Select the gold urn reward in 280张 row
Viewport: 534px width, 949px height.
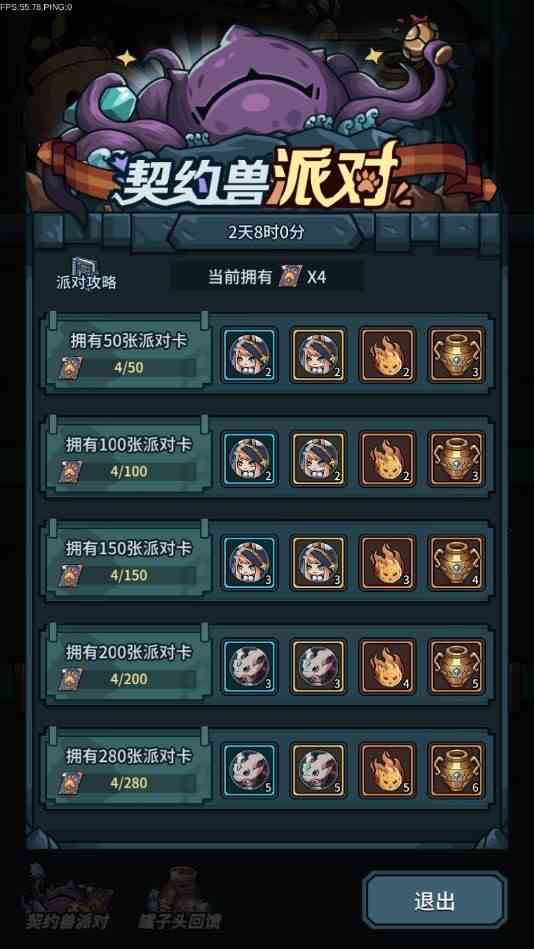[x=457, y=770]
